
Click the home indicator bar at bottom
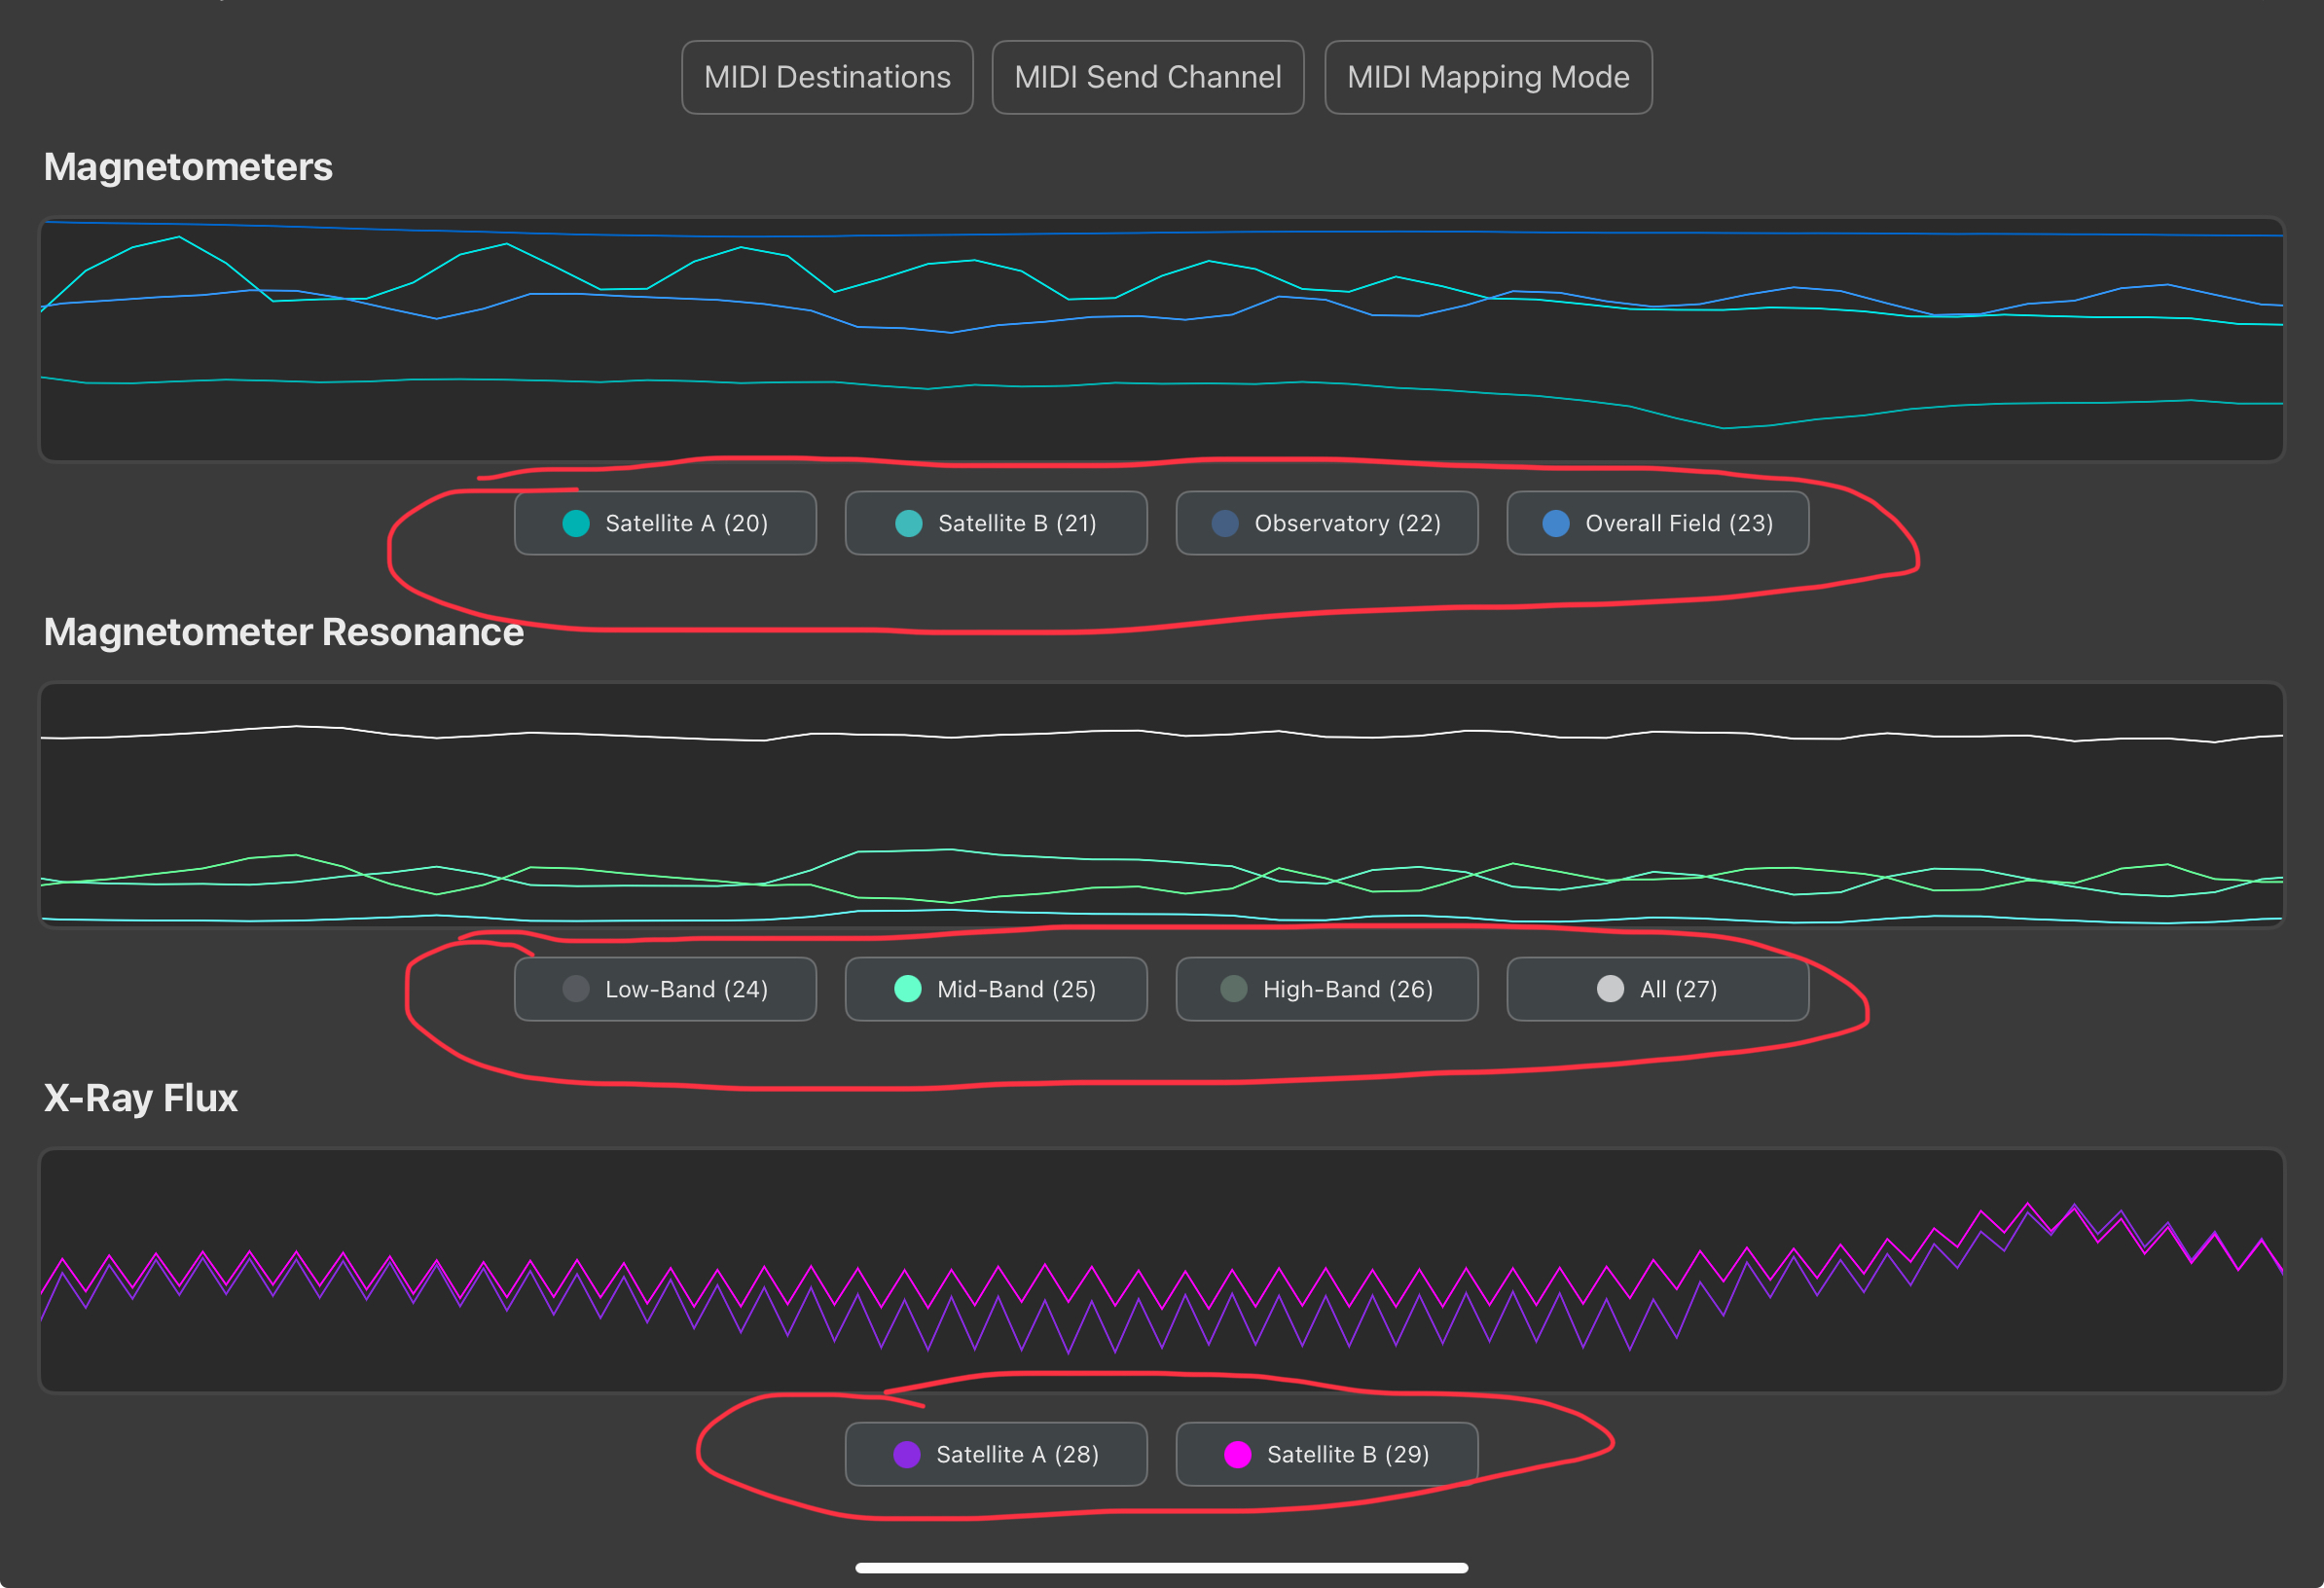[1161, 1567]
